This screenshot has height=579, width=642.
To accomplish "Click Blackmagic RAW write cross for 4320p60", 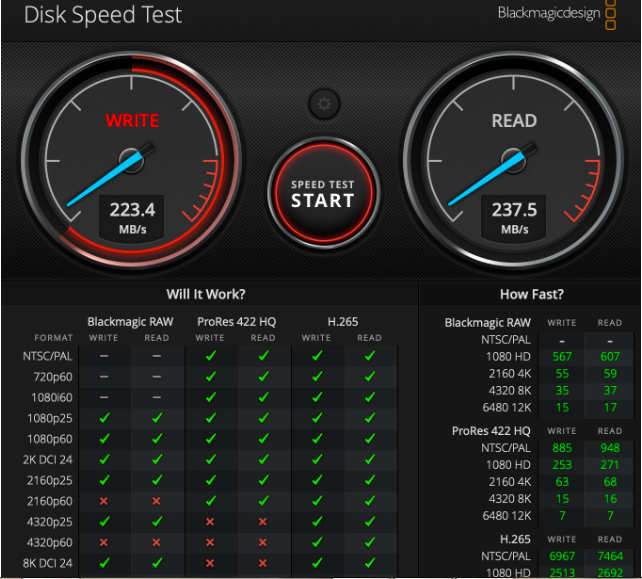I will pos(104,542).
